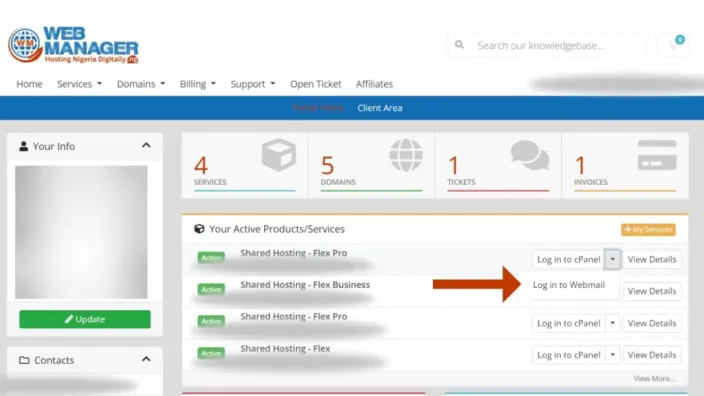Open the Affiliates page
Viewport: 704px width, 396px height.
374,84
